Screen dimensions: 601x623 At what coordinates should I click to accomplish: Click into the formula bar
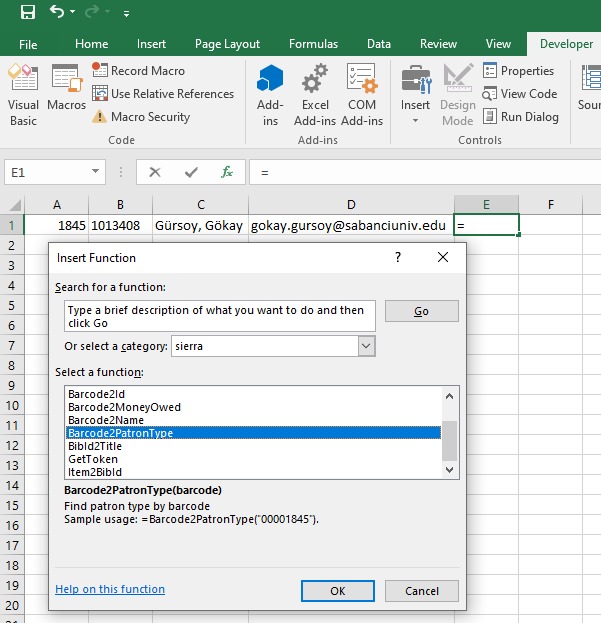tap(425, 172)
